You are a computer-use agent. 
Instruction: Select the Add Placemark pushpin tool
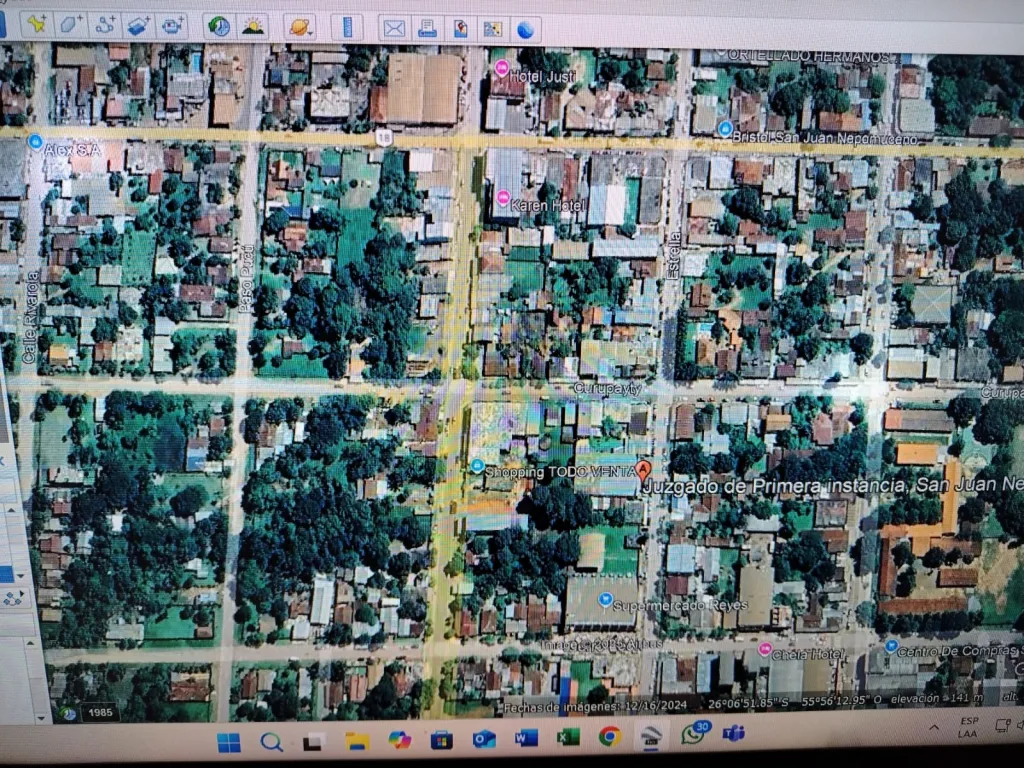click(x=37, y=25)
